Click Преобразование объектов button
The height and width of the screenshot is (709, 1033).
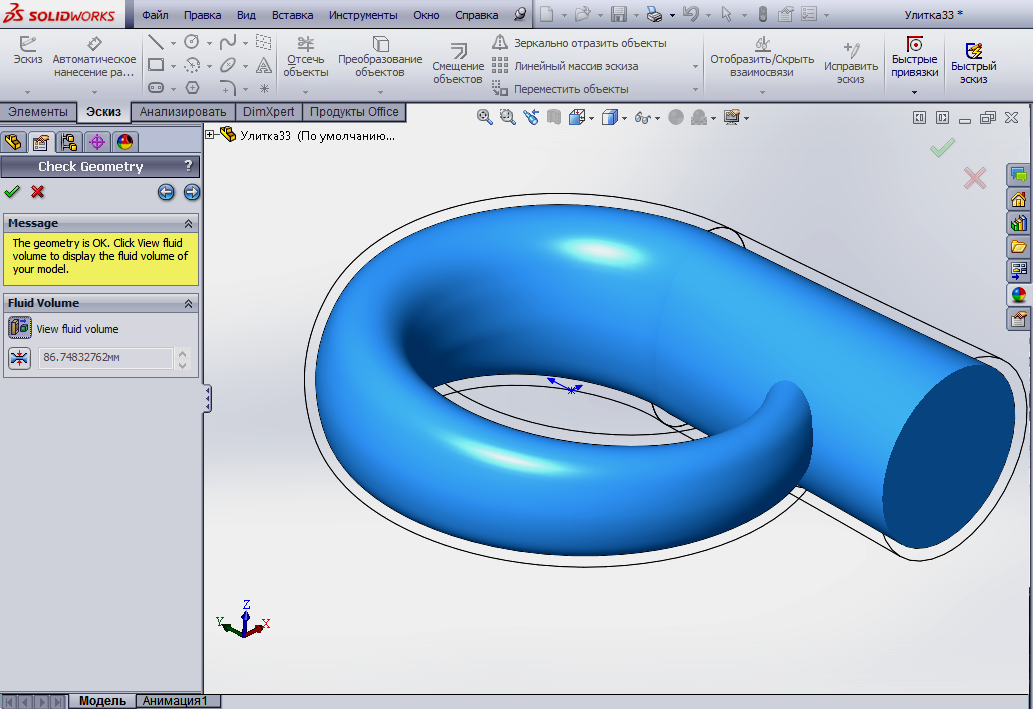[x=380, y=57]
